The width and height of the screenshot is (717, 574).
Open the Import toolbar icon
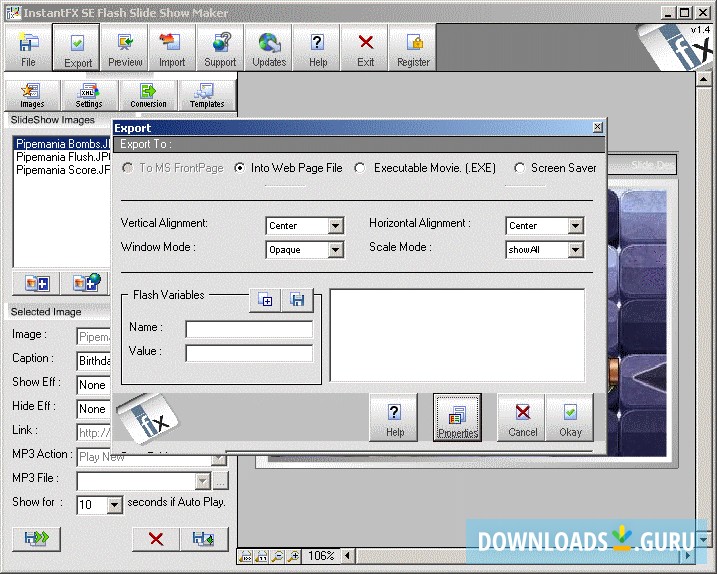point(172,48)
